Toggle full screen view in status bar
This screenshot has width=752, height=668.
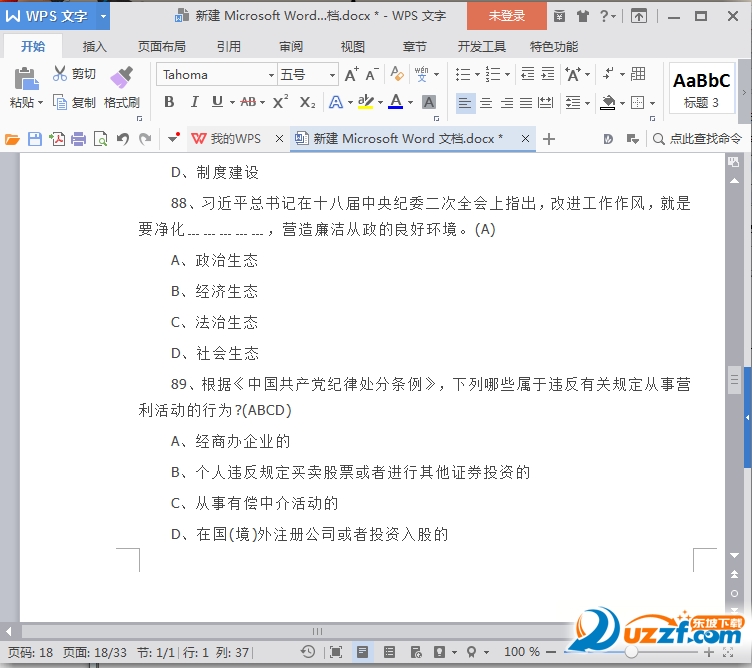336,652
